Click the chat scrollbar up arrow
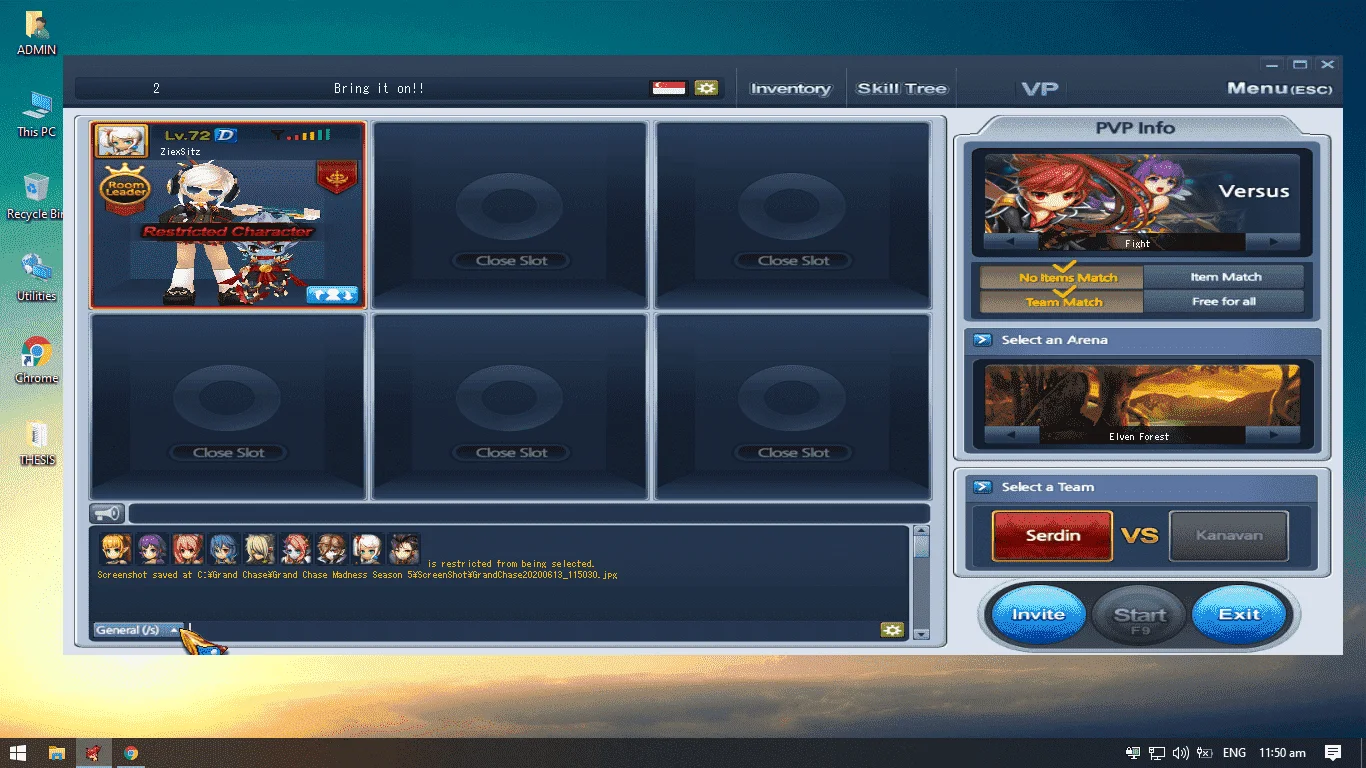This screenshot has width=1366, height=768. pyautogui.click(x=921, y=533)
